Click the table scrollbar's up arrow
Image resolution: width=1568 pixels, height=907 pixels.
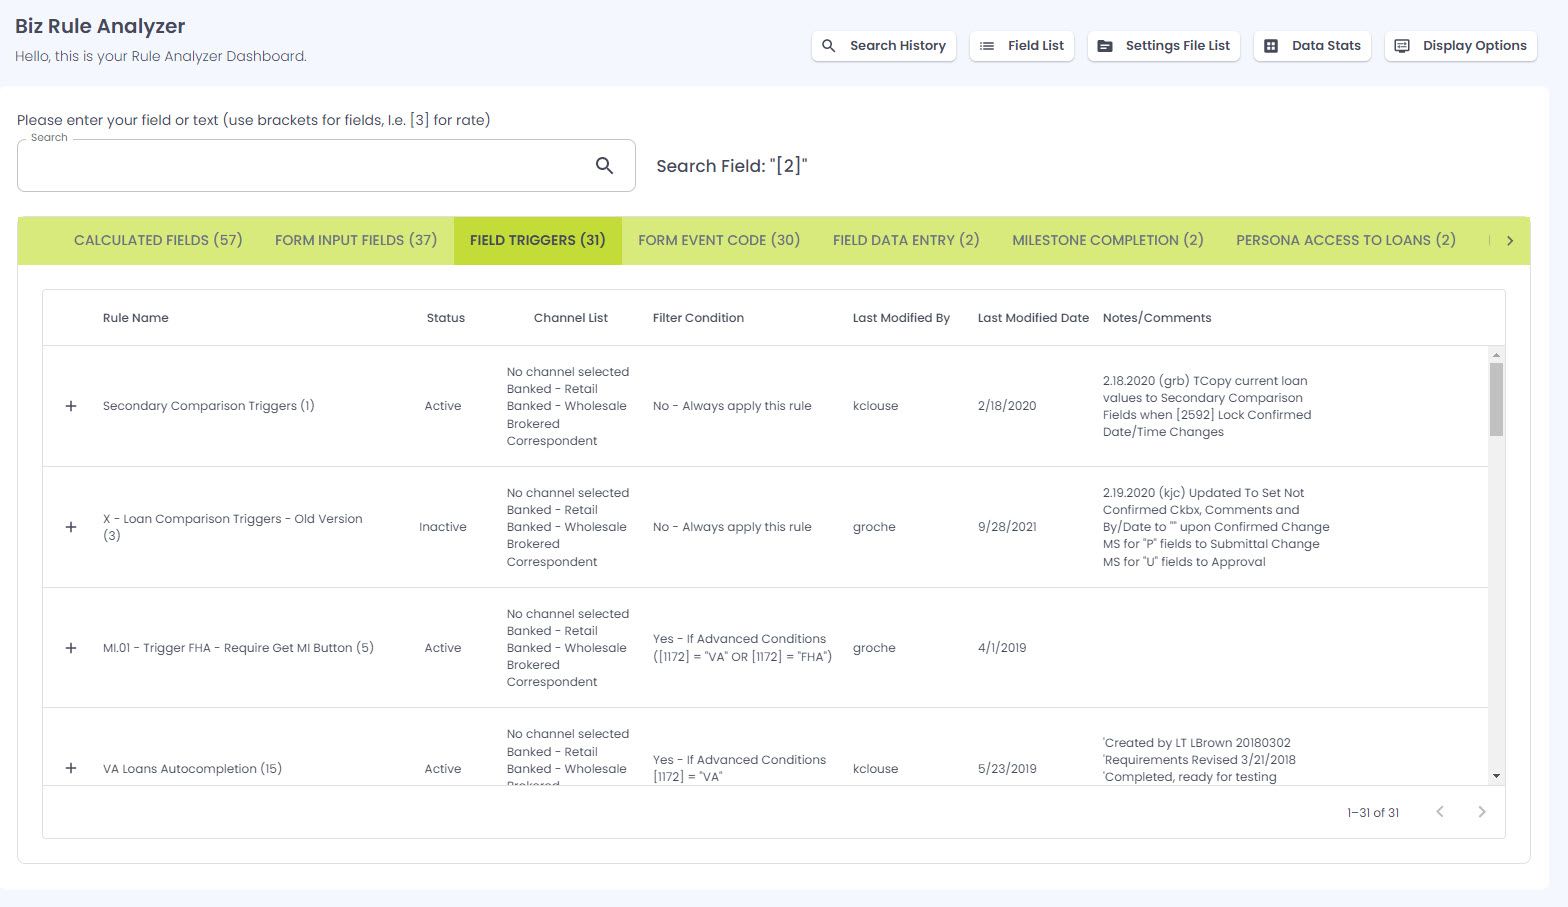tap(1496, 355)
